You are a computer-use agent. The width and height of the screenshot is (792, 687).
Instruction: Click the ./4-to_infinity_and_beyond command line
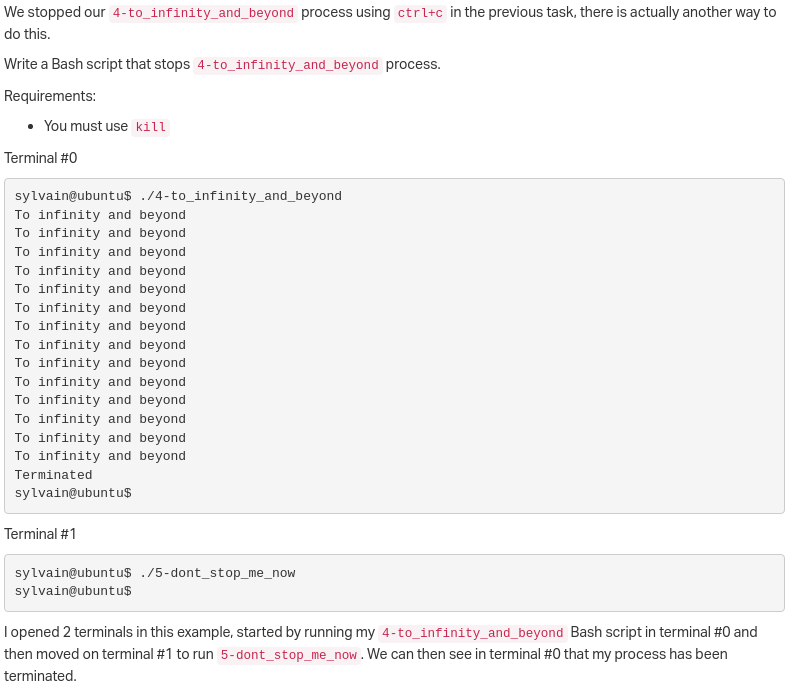click(x=178, y=196)
